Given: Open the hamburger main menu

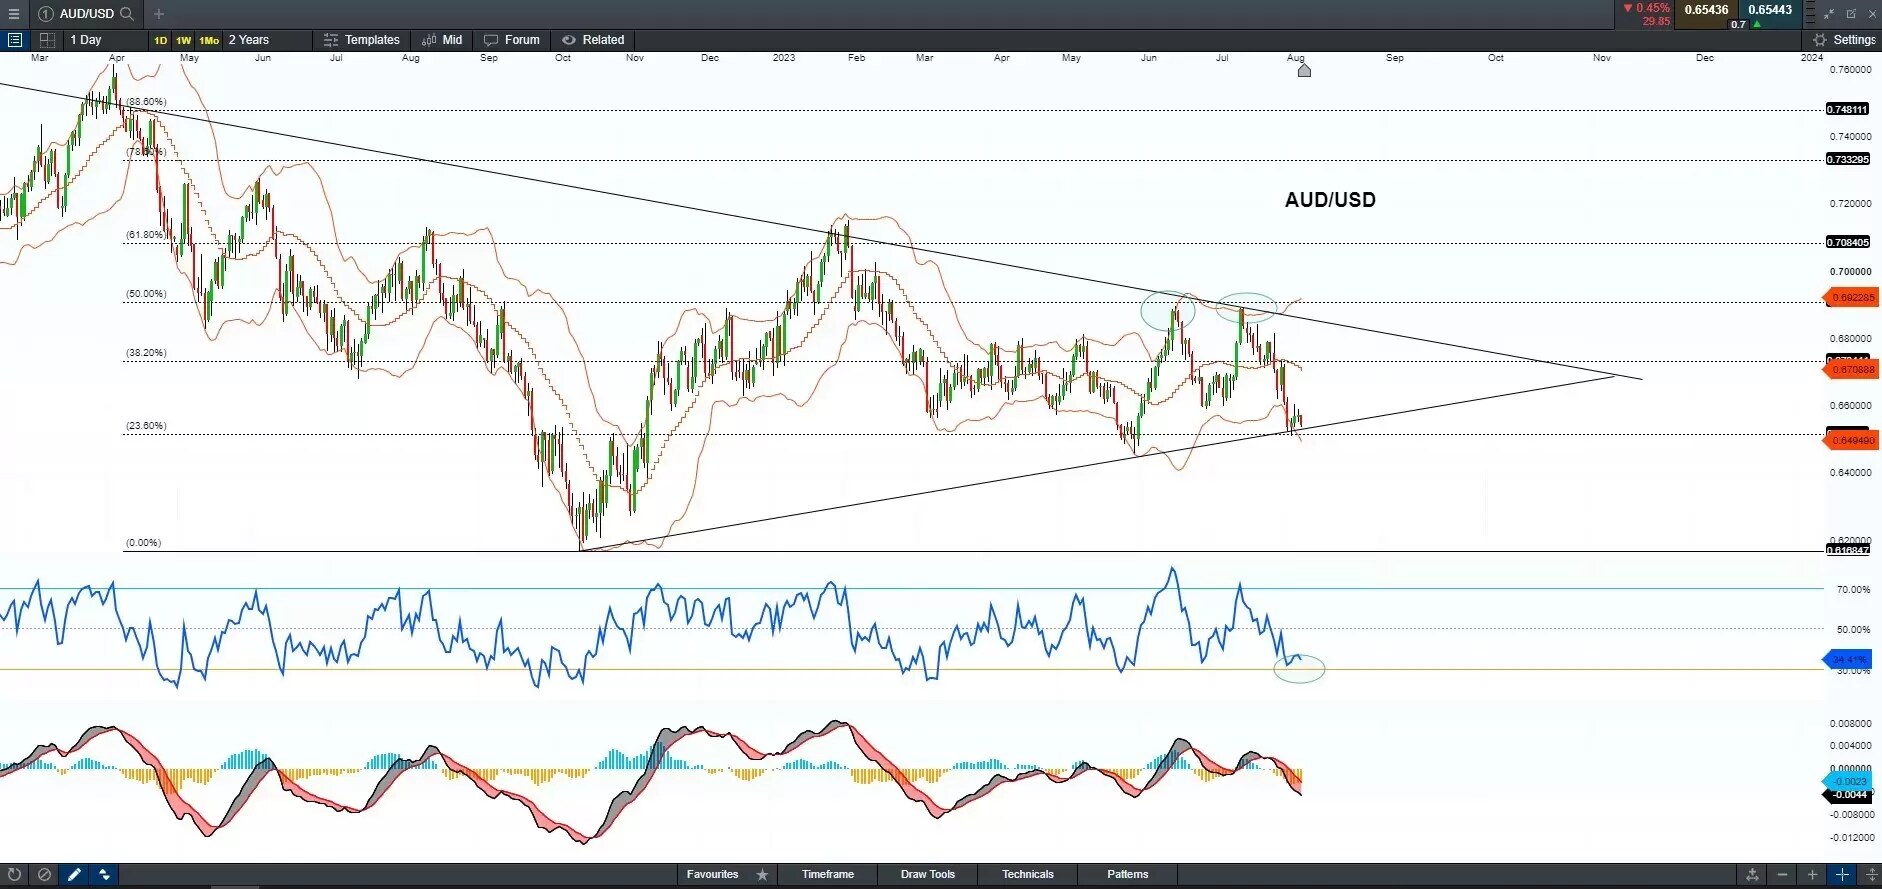Looking at the screenshot, I should pyautogui.click(x=13, y=14).
